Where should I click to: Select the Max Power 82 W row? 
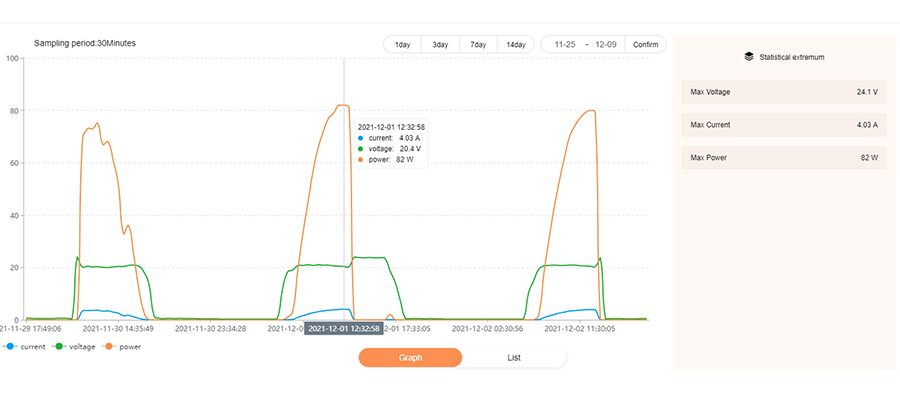coord(784,157)
